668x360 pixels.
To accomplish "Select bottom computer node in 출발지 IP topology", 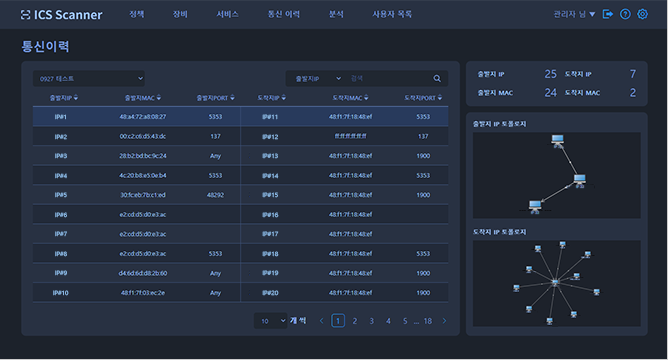I will [535, 207].
